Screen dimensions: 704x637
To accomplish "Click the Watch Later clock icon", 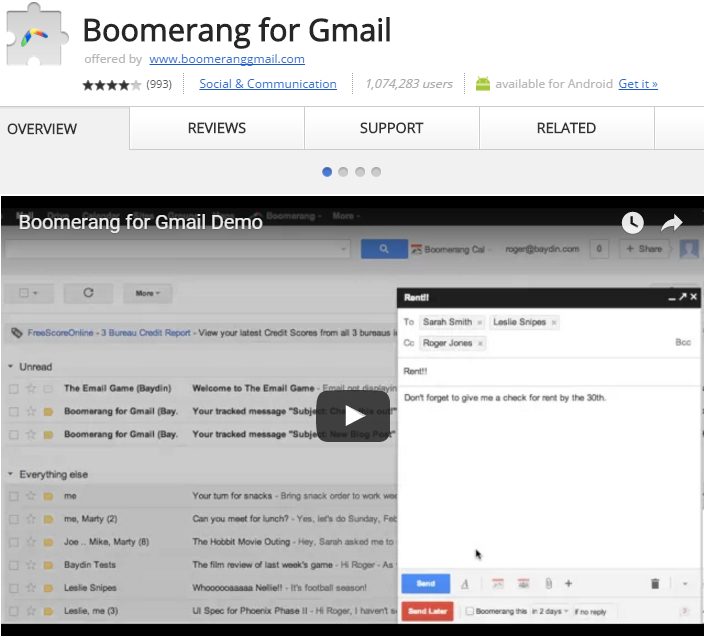I will (x=632, y=222).
